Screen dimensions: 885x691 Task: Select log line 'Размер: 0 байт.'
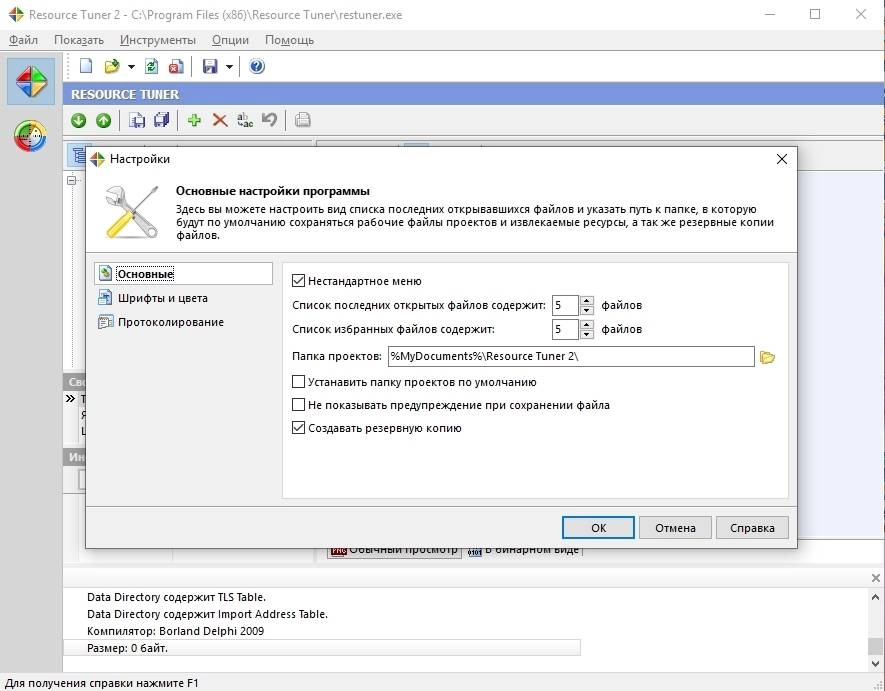(x=322, y=648)
